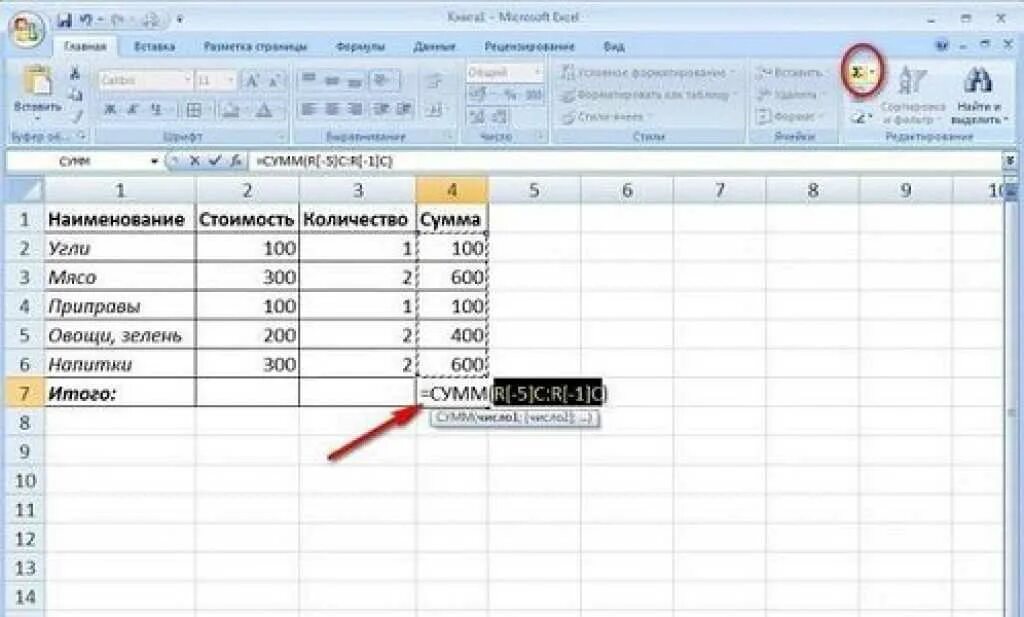
Task: Expand the formula bar chevron
Action: pyautogui.click(x=1010, y=161)
